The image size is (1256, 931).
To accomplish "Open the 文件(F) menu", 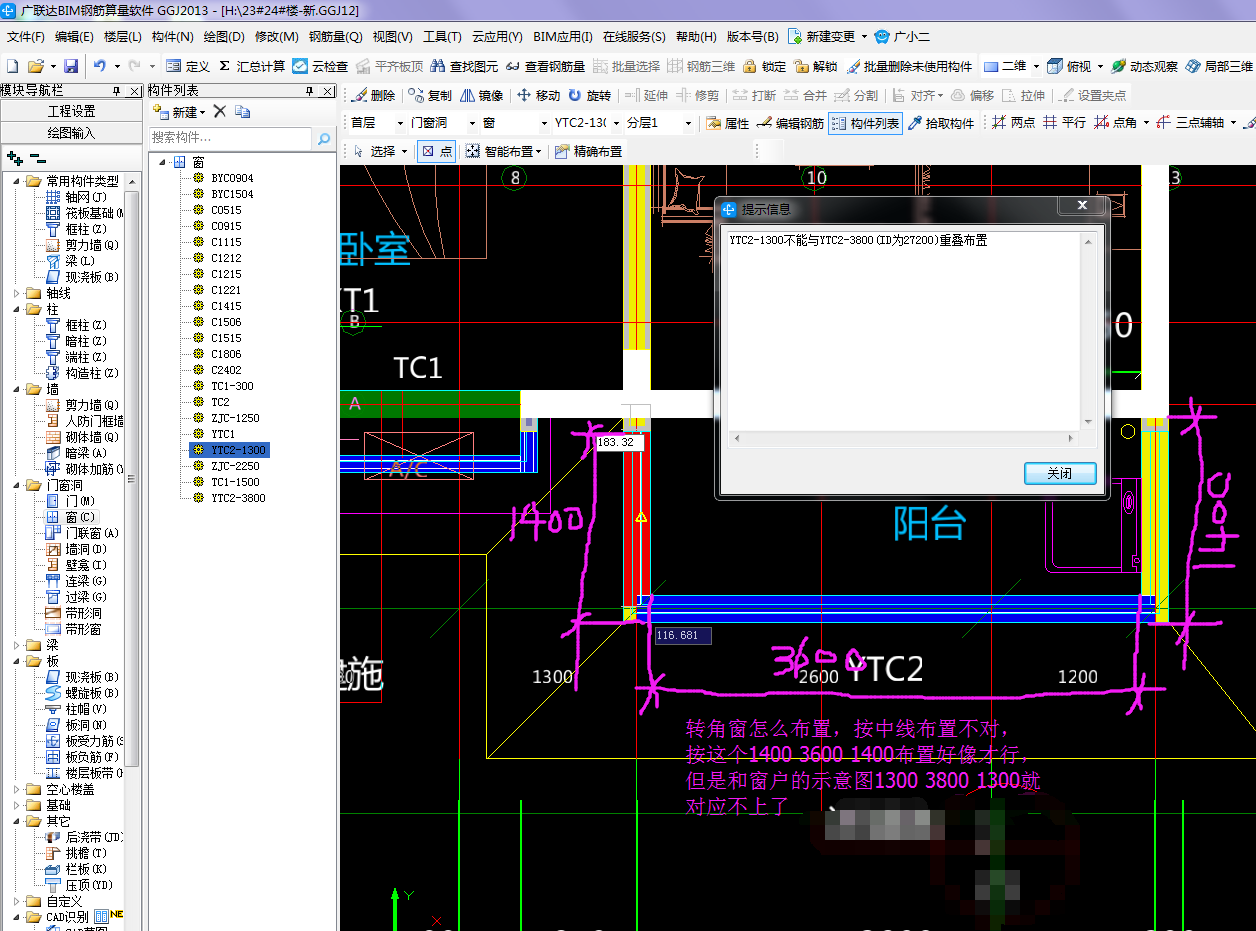I will 26,37.
